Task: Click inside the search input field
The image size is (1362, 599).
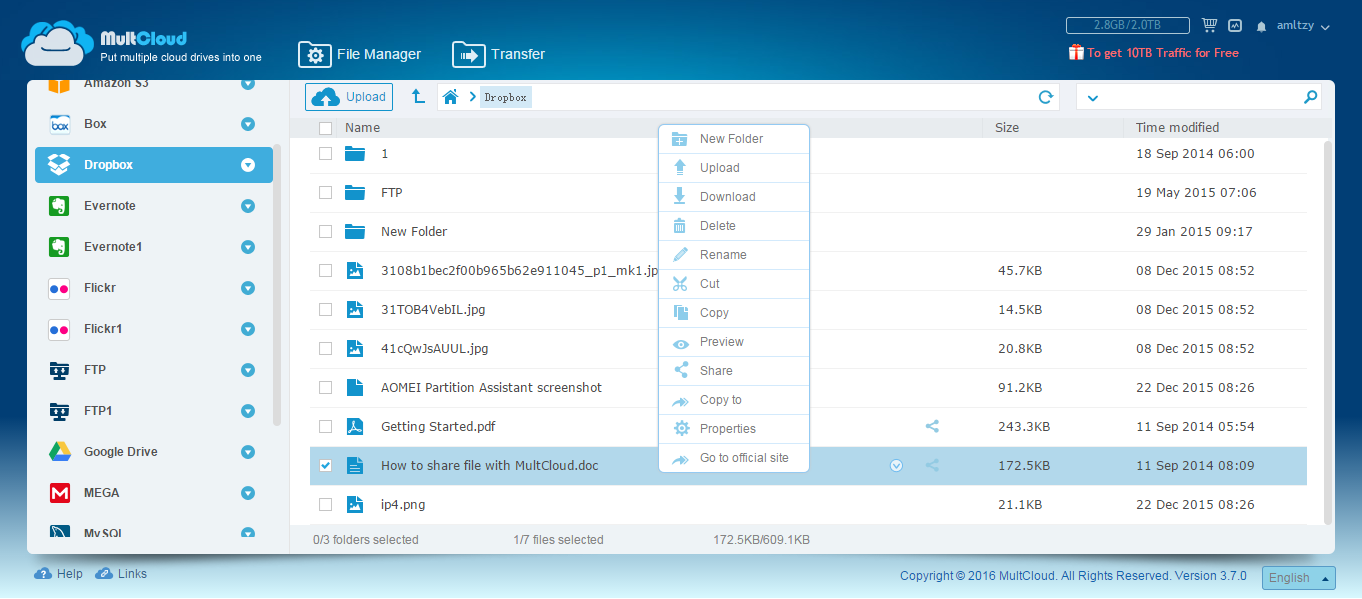Action: [1200, 97]
